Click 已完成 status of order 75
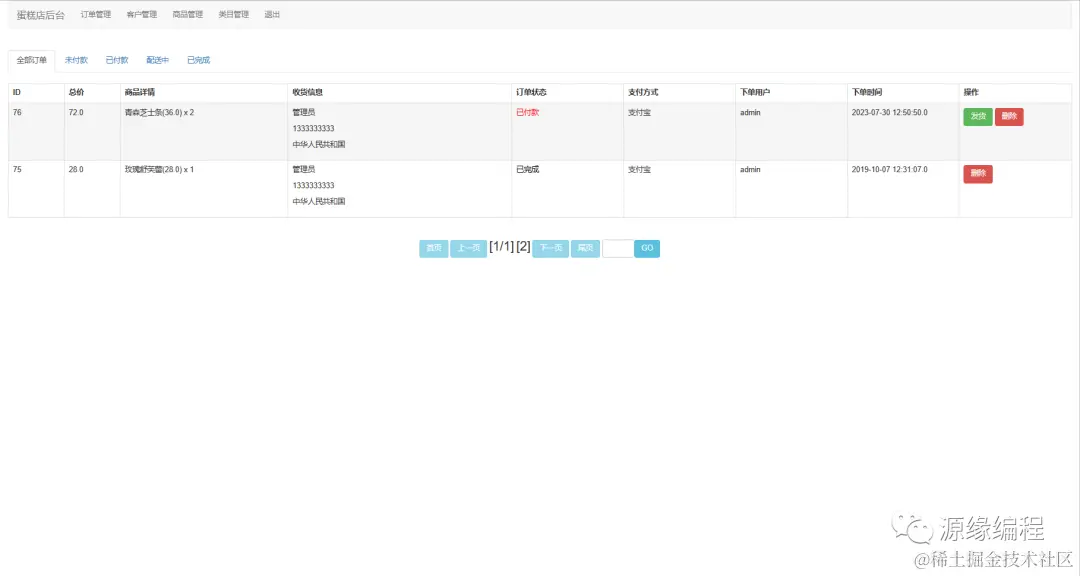Viewport: 1080px width, 576px height. point(528,169)
